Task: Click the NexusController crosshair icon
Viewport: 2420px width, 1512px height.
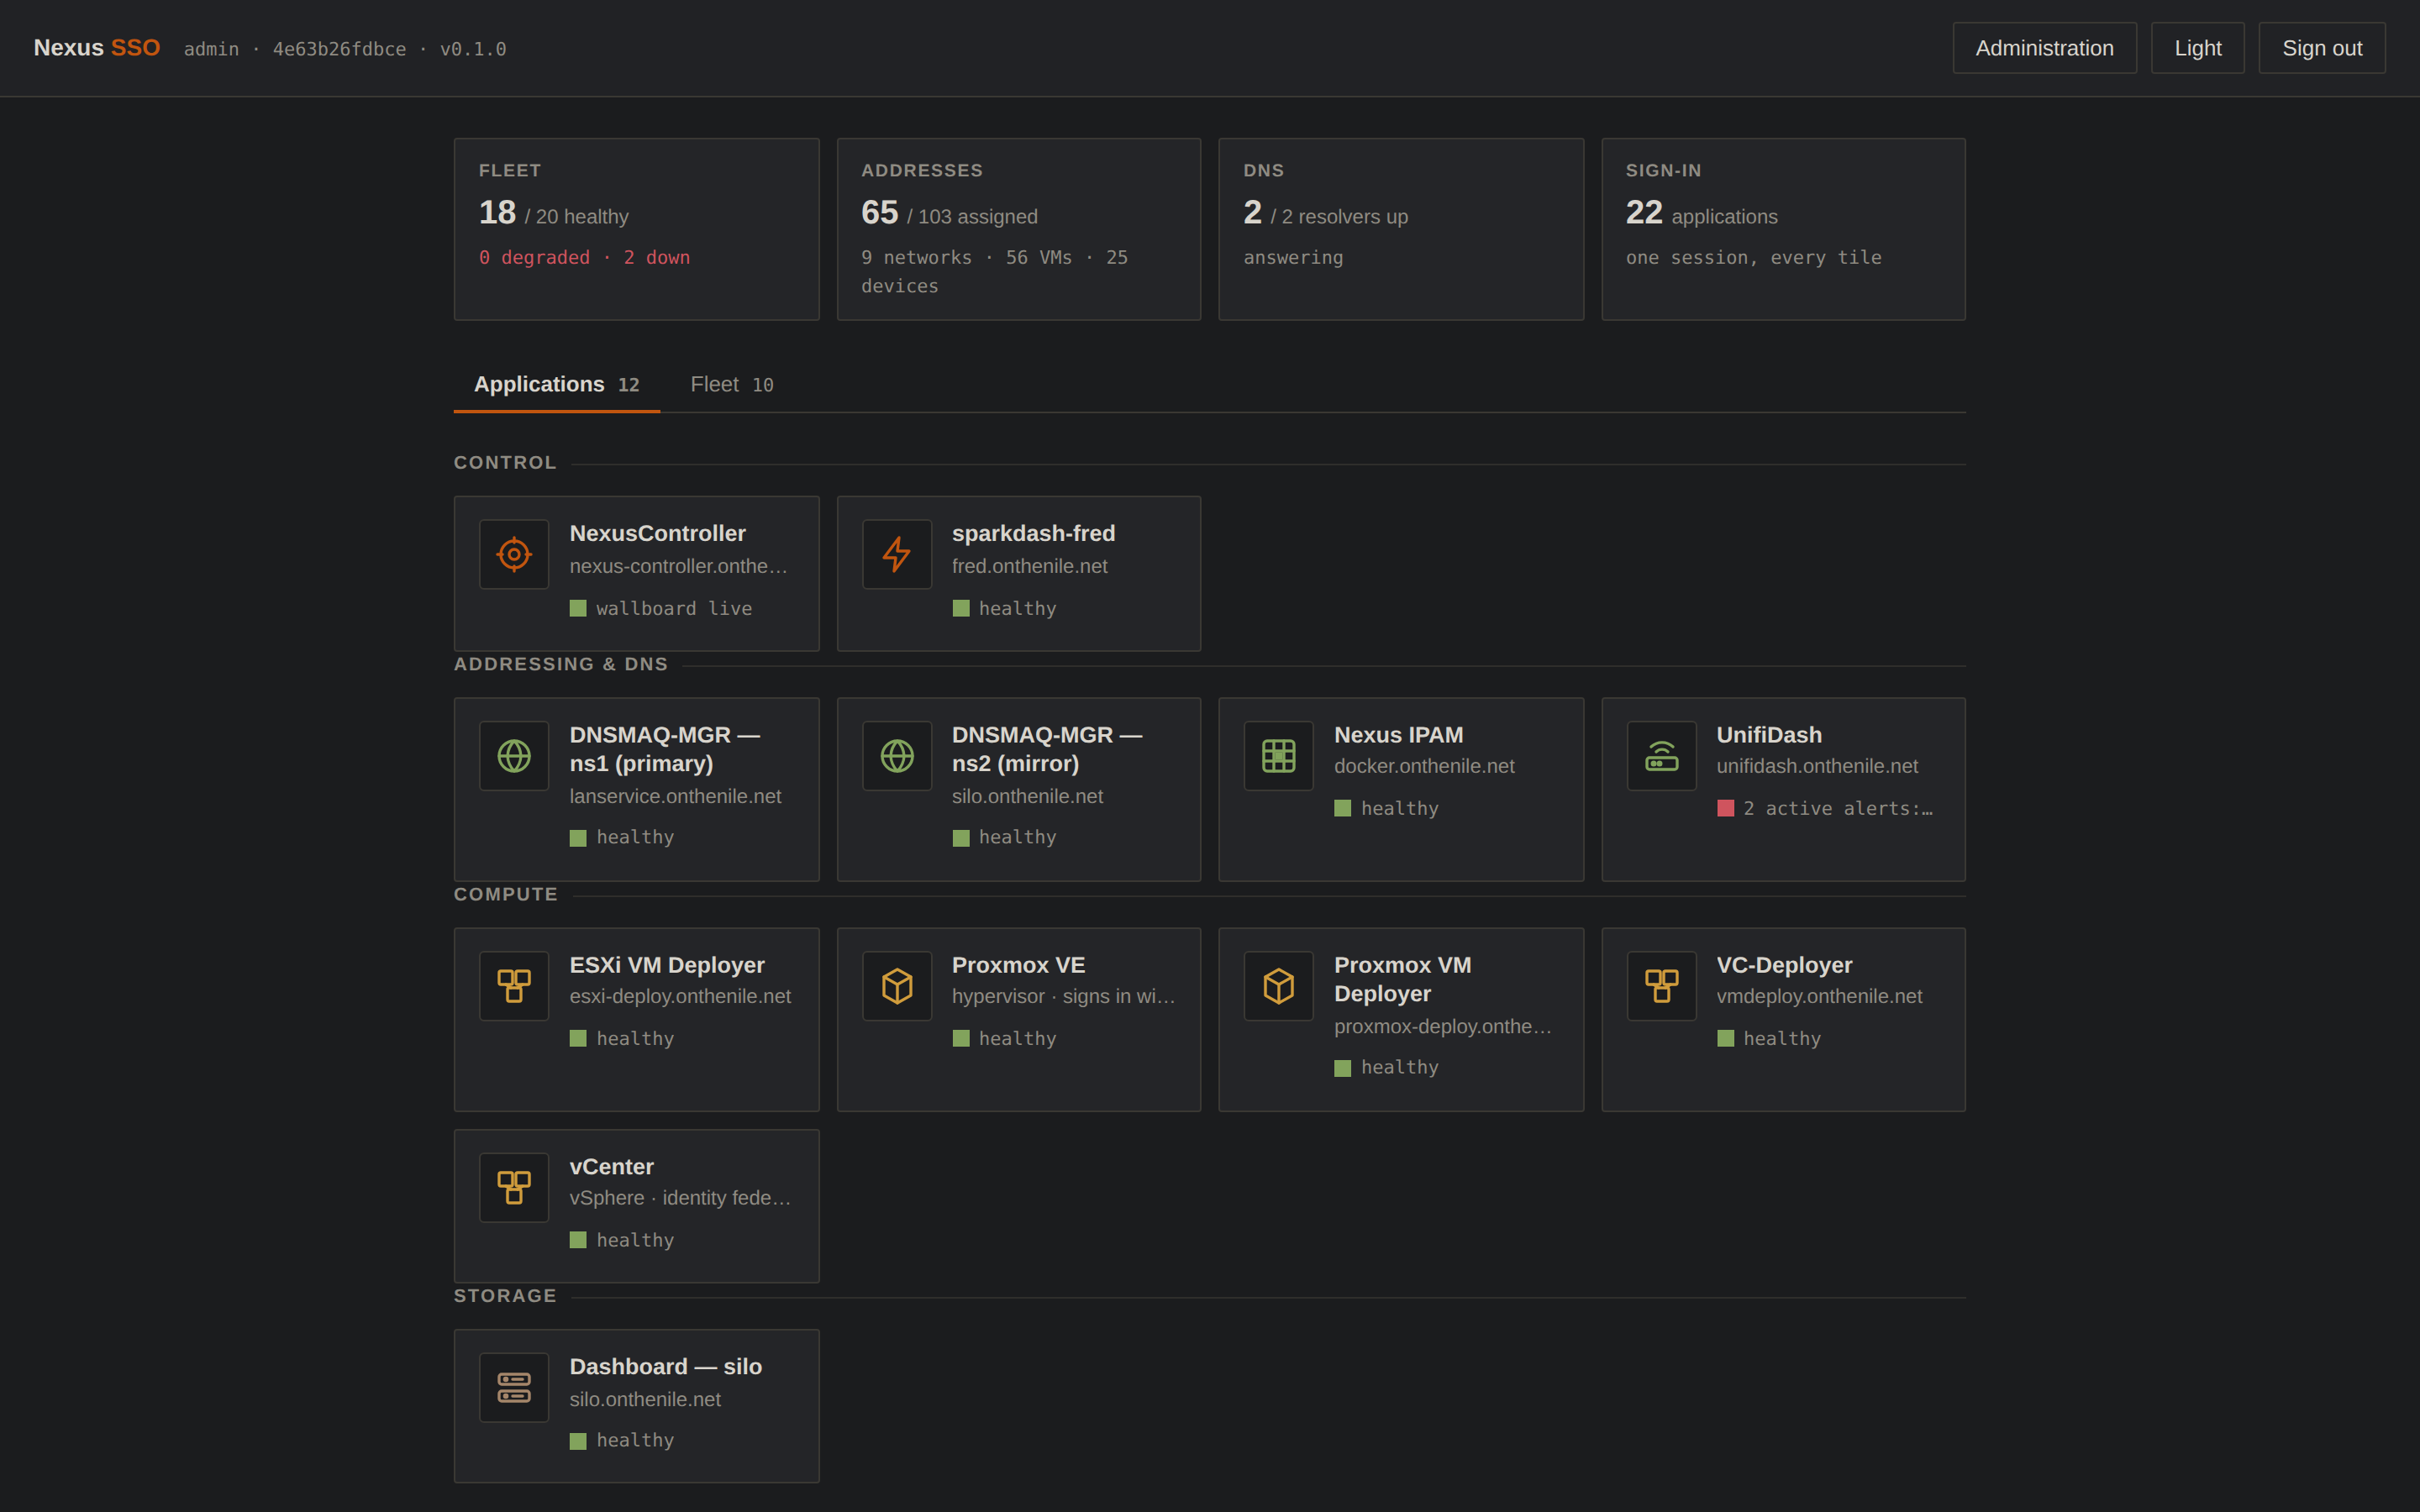Action: click(x=514, y=554)
